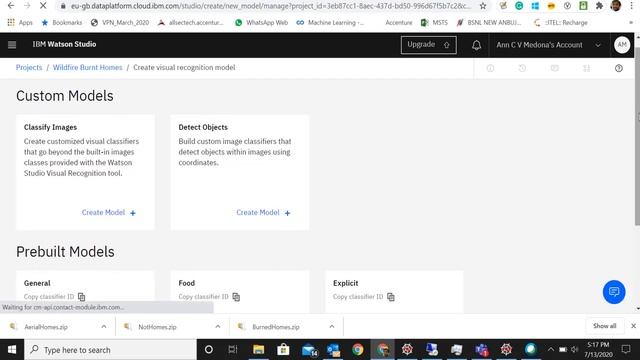Expand AerialHomes.zip download options
Screen dimensions: 640x360
[x=104, y=327]
